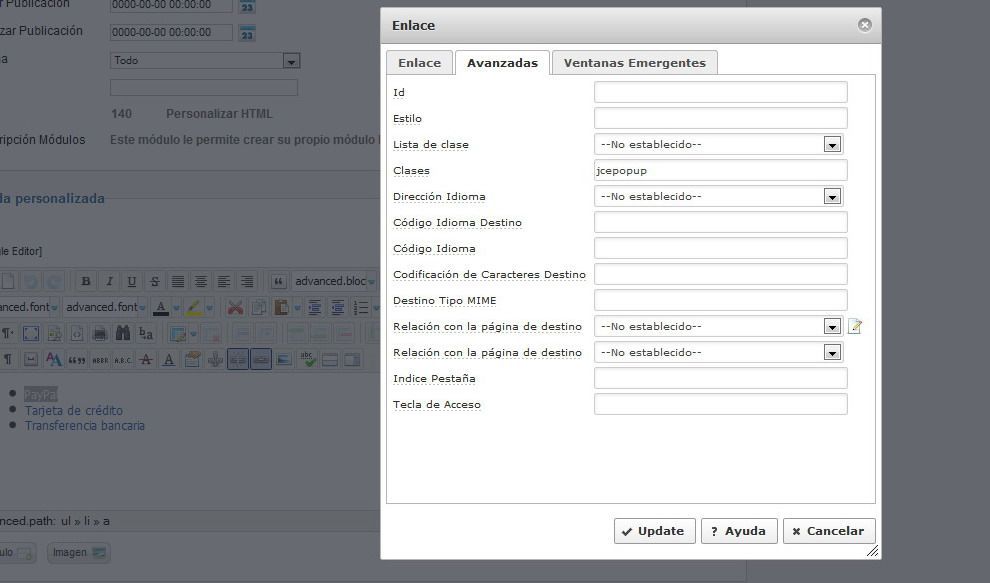Toggle italic formatting in the editor toolbar
This screenshot has height=583, width=990.
click(109, 281)
